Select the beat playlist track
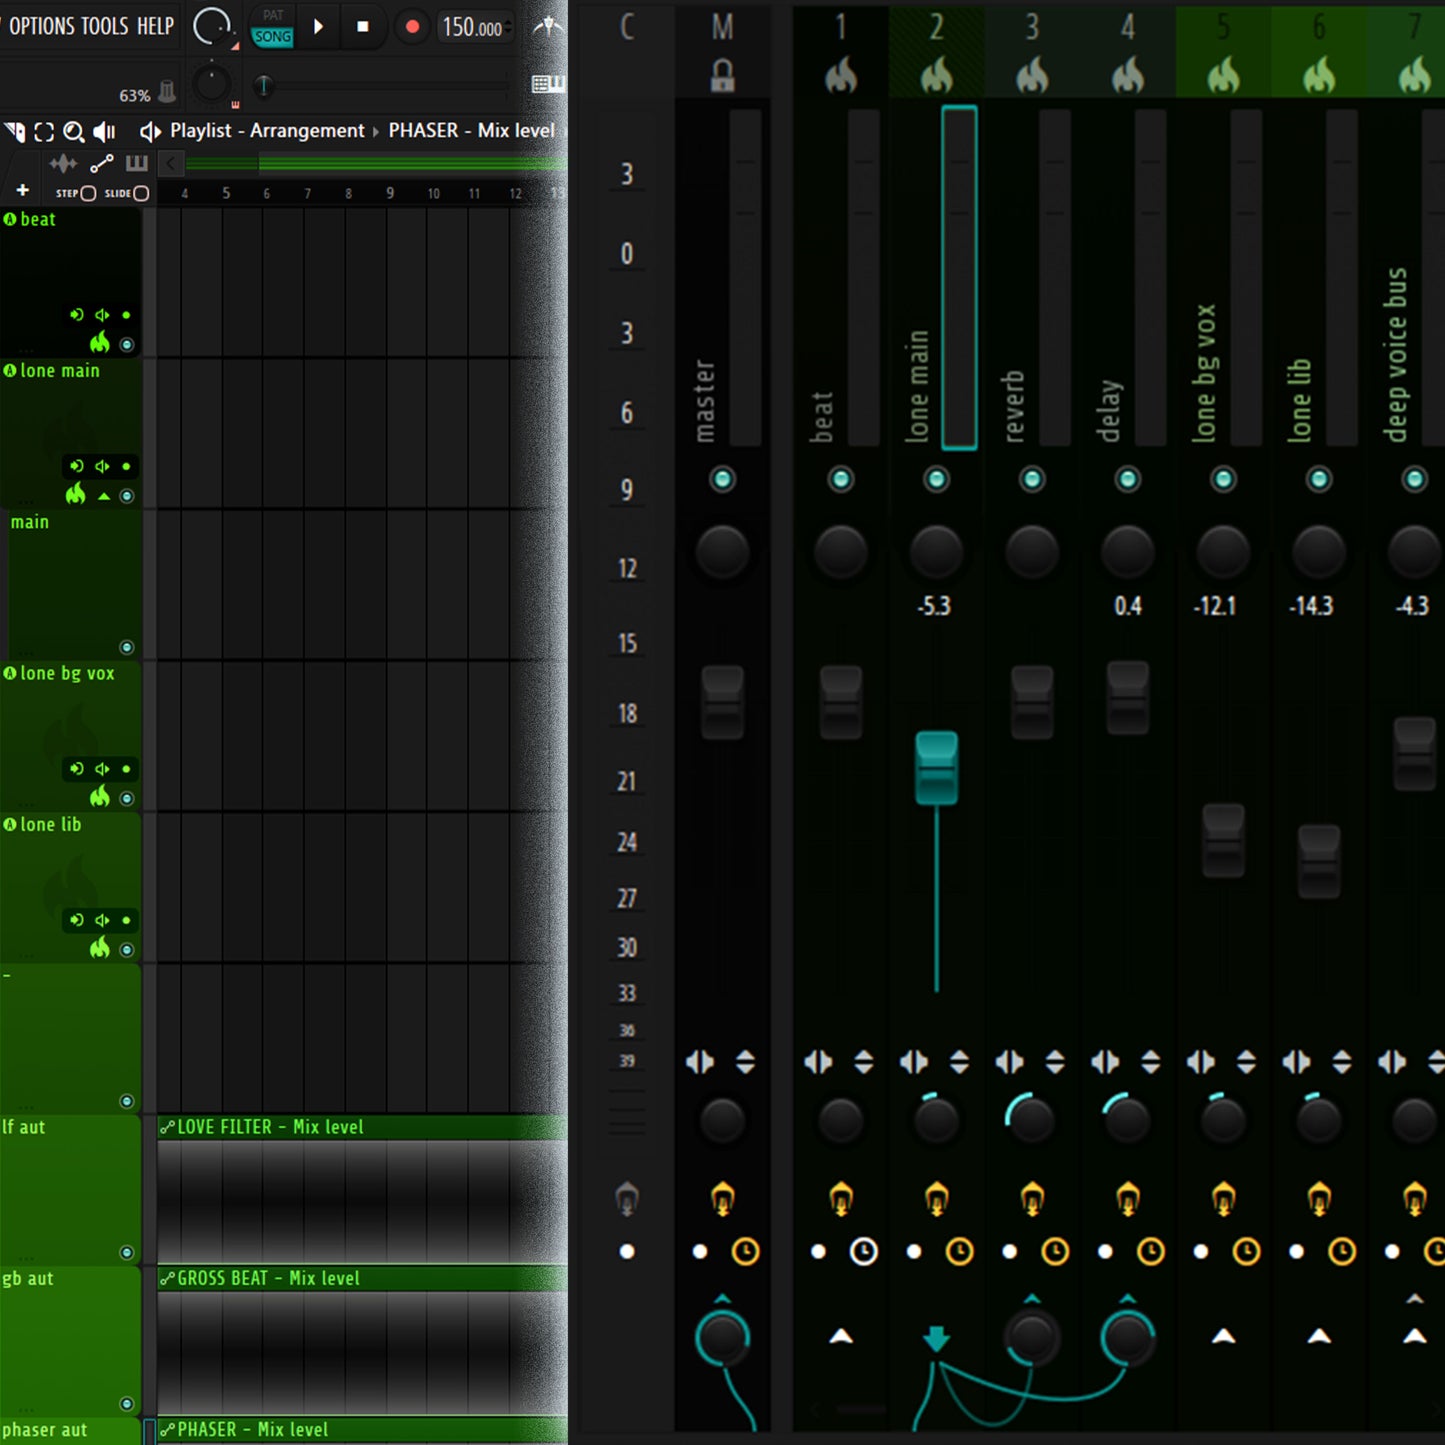Viewport: 1445px width, 1445px height. tap(70, 281)
